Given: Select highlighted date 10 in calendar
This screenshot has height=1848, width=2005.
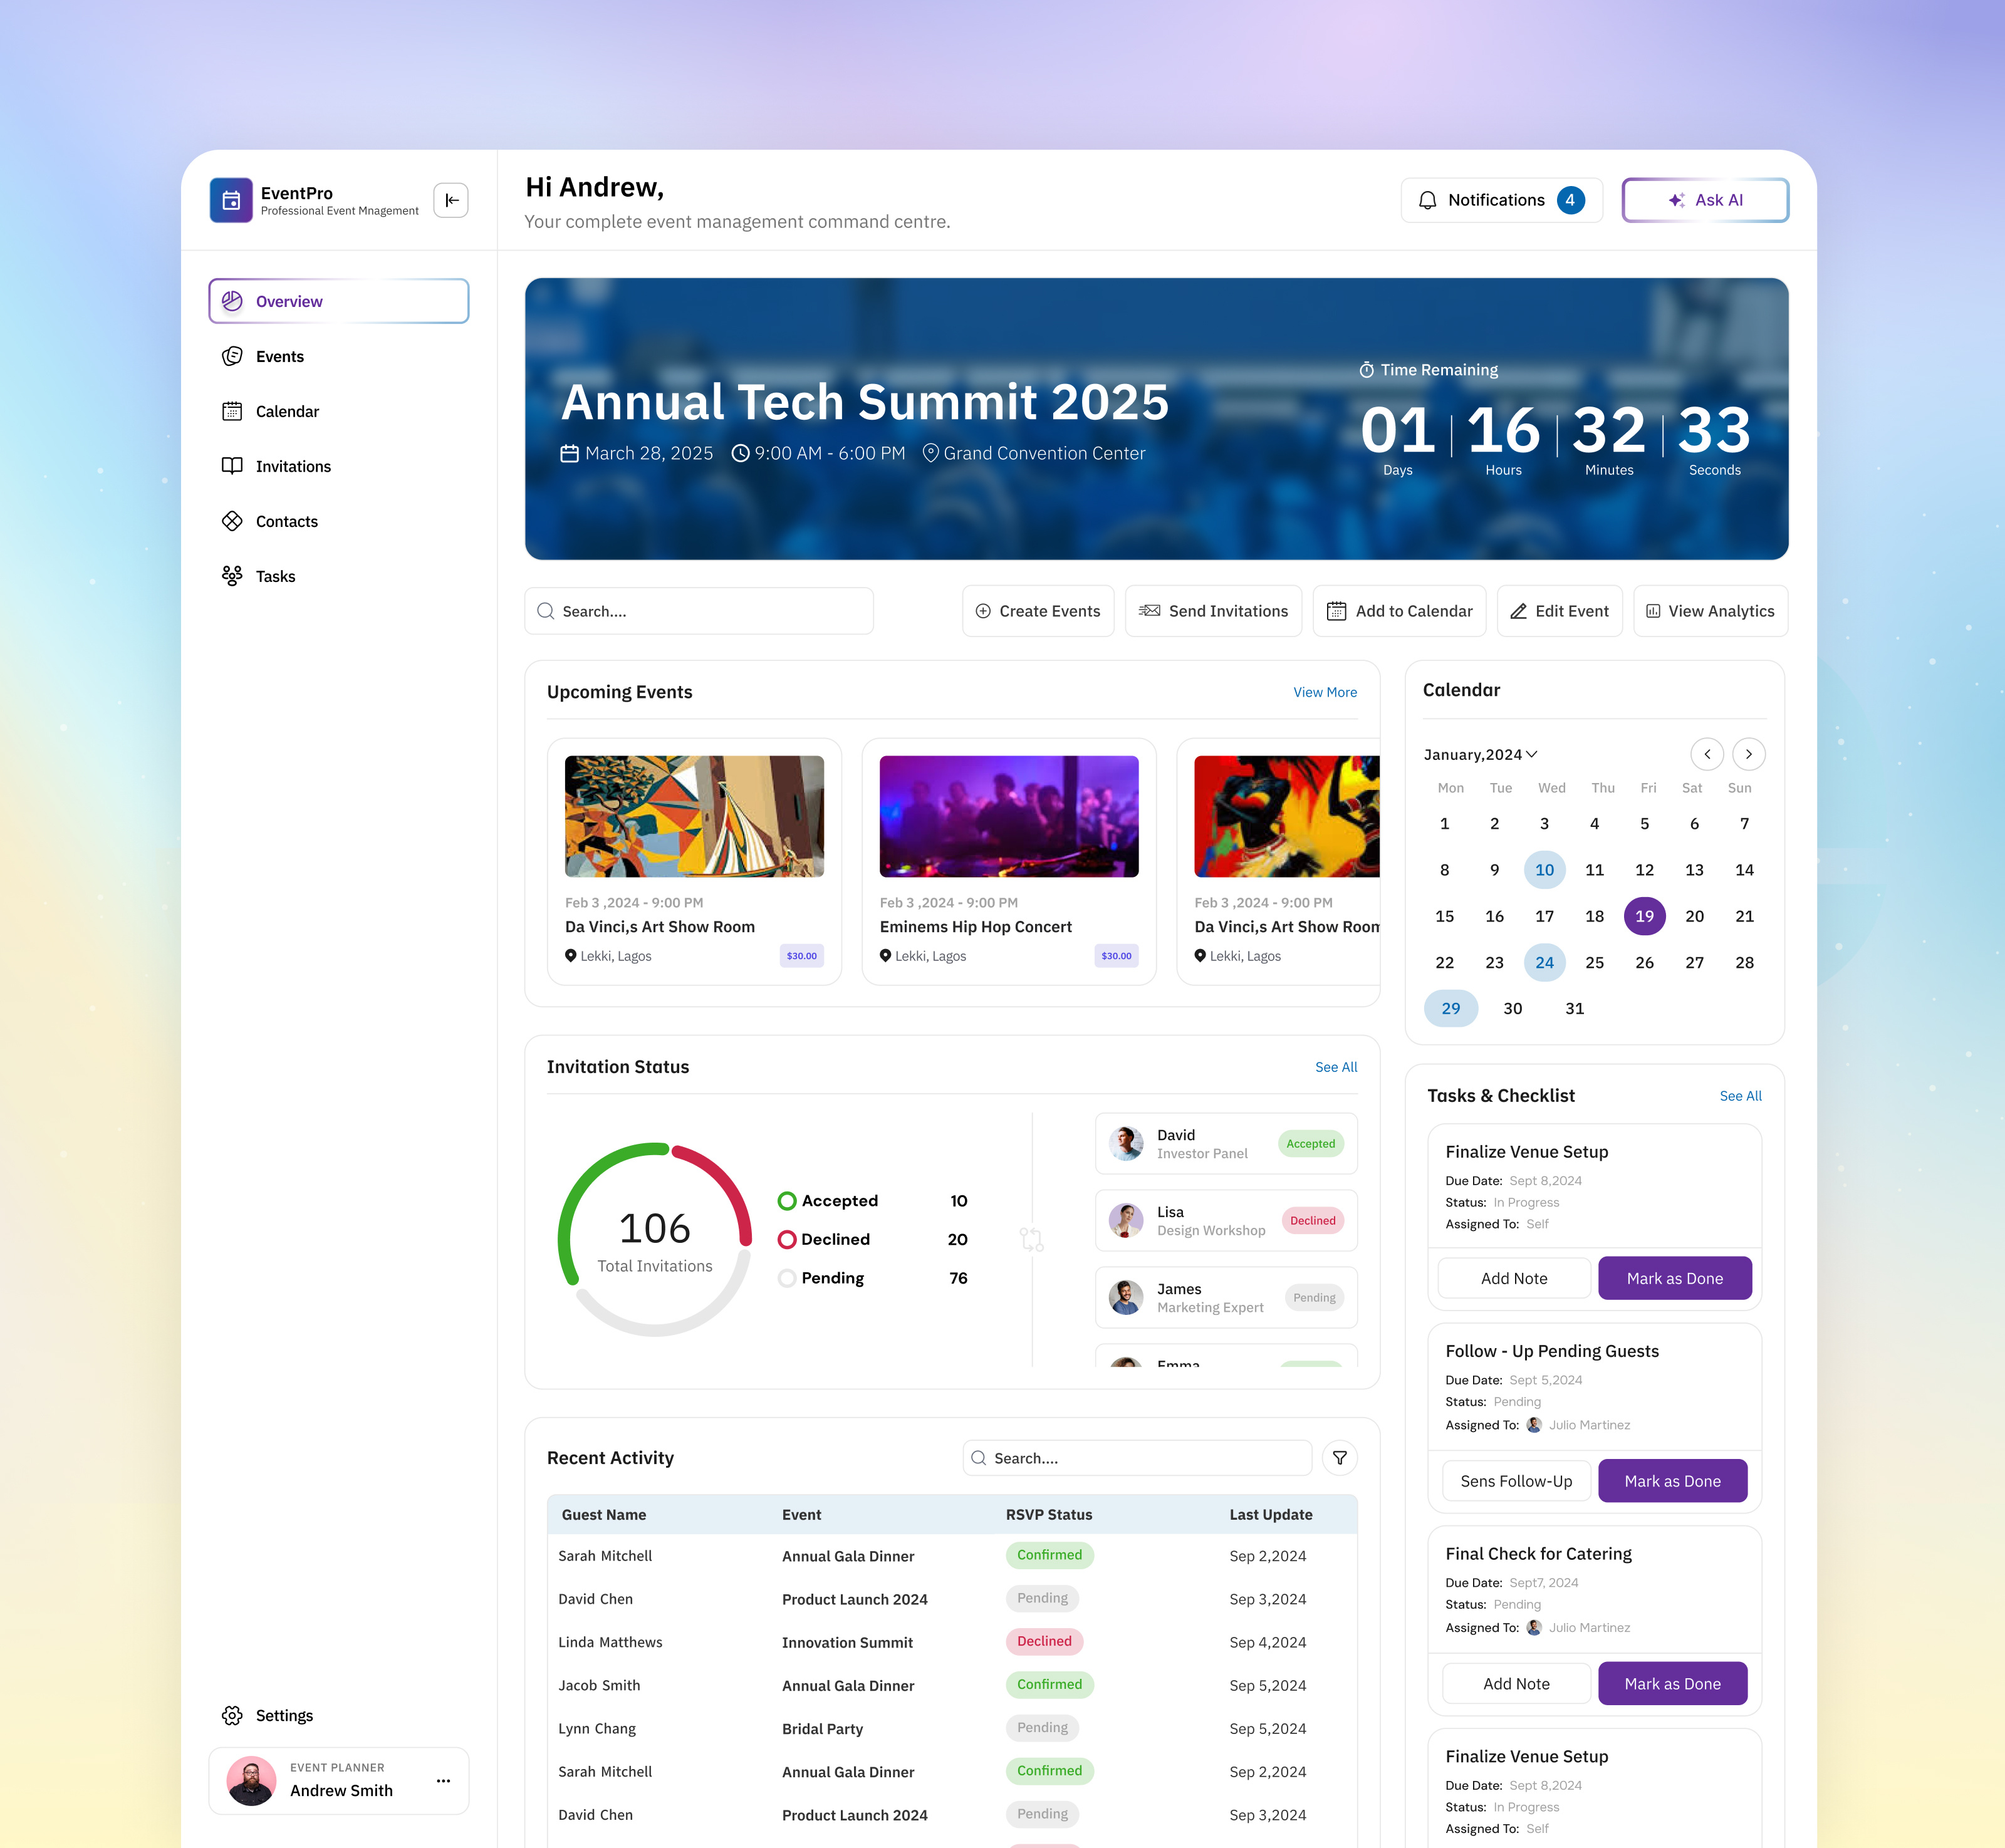Looking at the screenshot, I should click(1544, 870).
